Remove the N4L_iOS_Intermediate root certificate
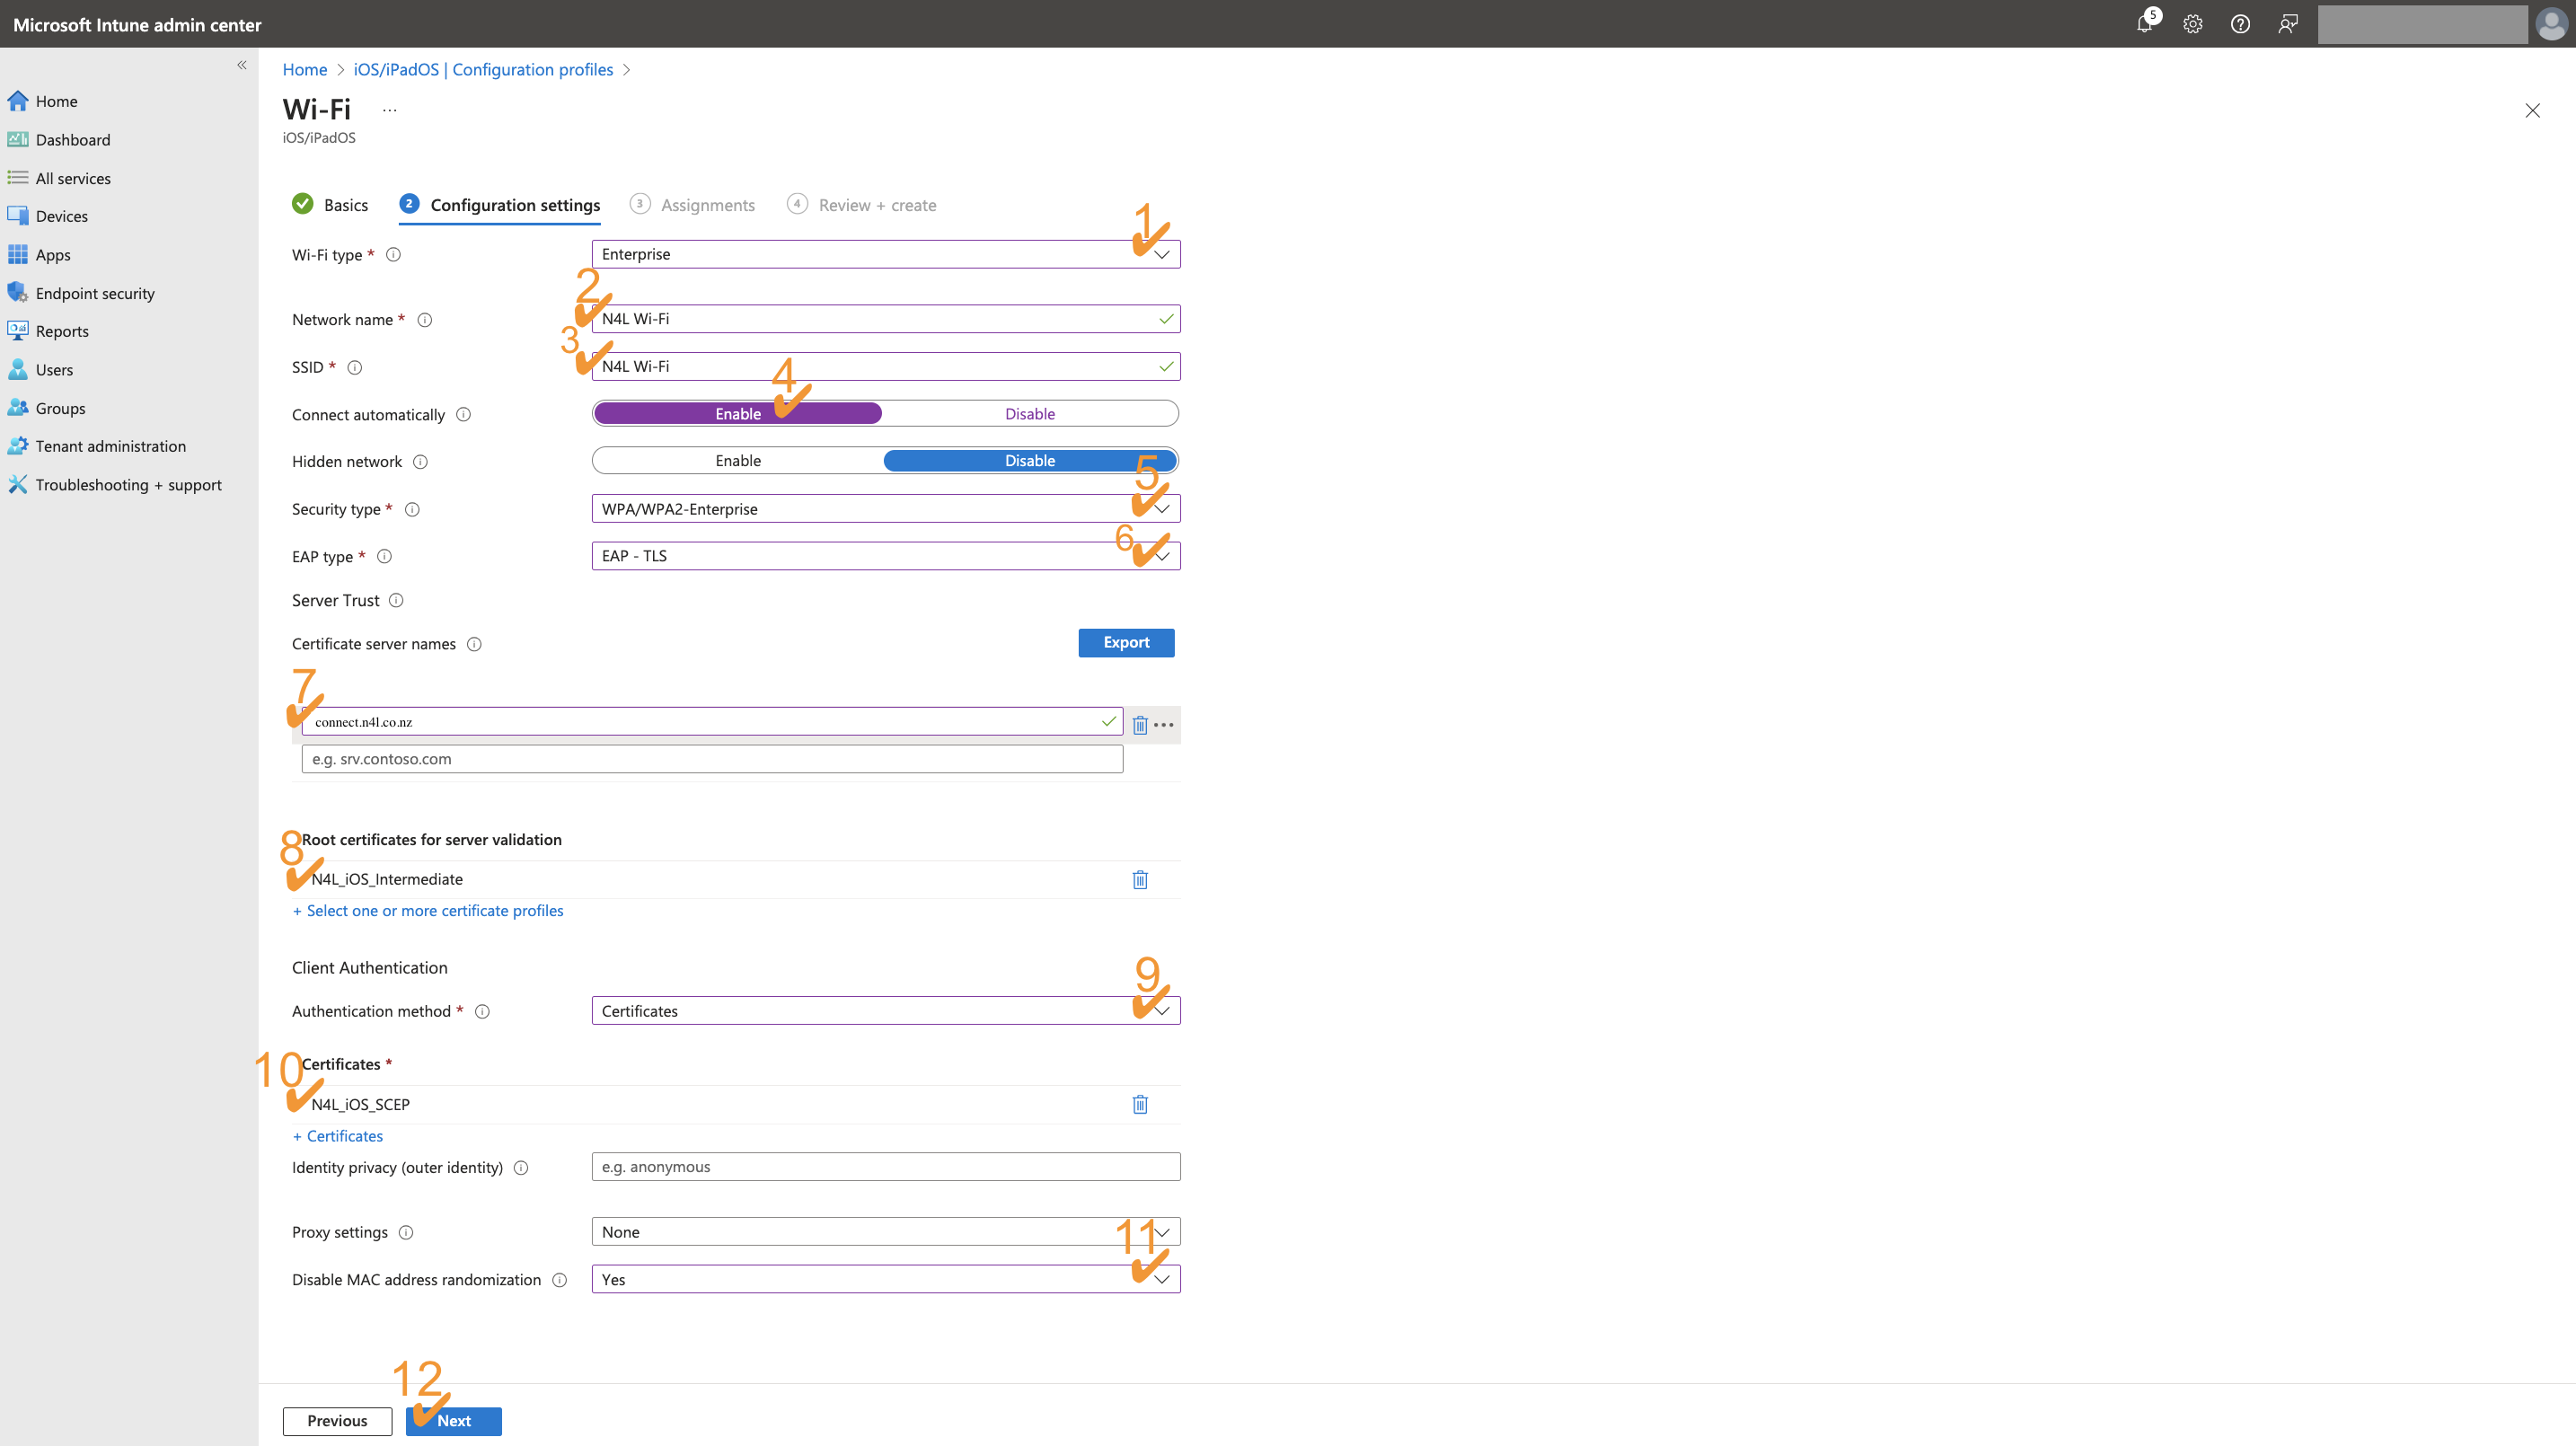This screenshot has width=2576, height=1446. pyautogui.click(x=1139, y=879)
